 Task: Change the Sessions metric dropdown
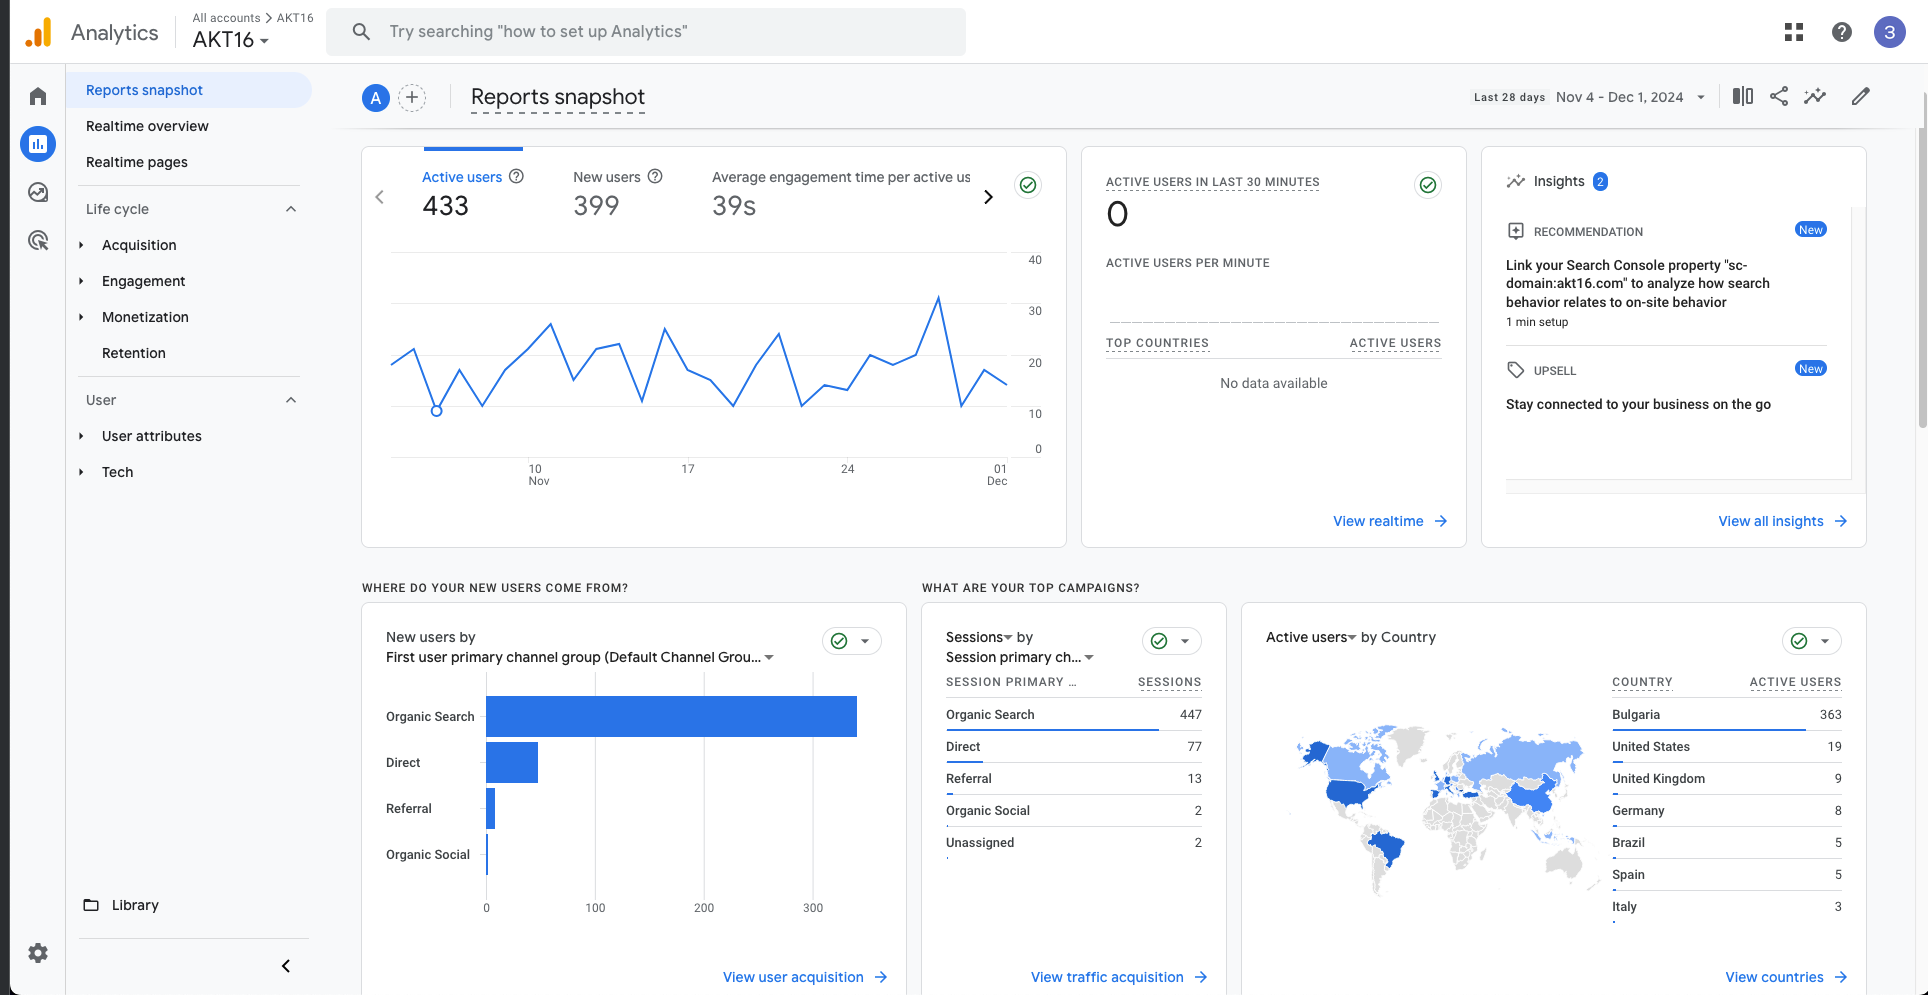[x=979, y=637]
